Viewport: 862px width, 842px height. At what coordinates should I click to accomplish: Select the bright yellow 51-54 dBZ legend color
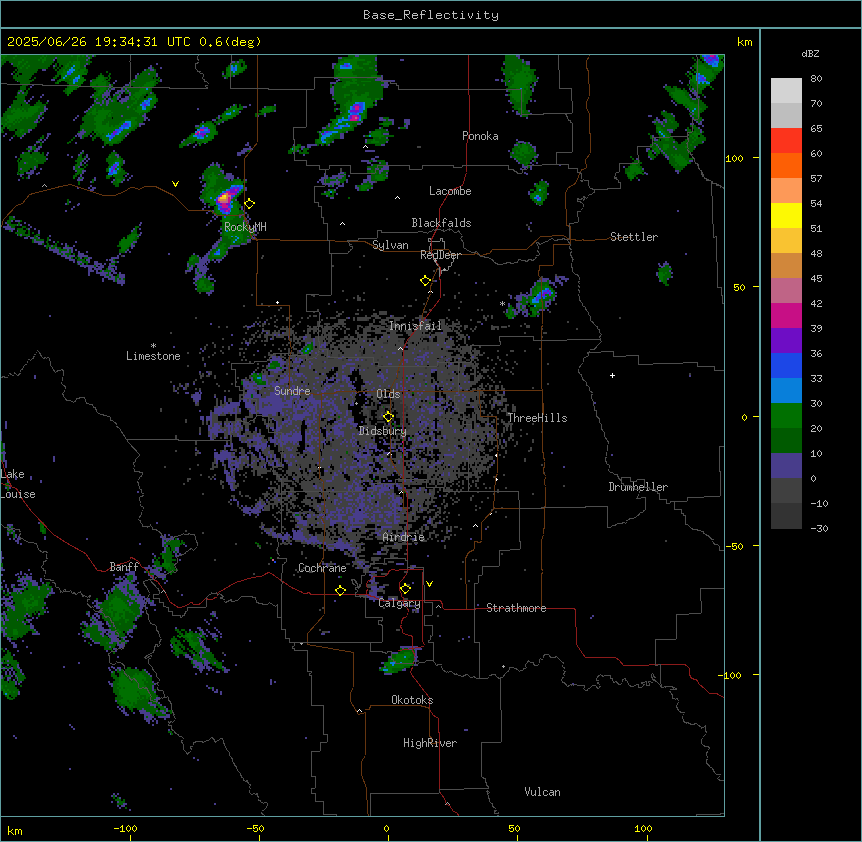click(x=786, y=215)
